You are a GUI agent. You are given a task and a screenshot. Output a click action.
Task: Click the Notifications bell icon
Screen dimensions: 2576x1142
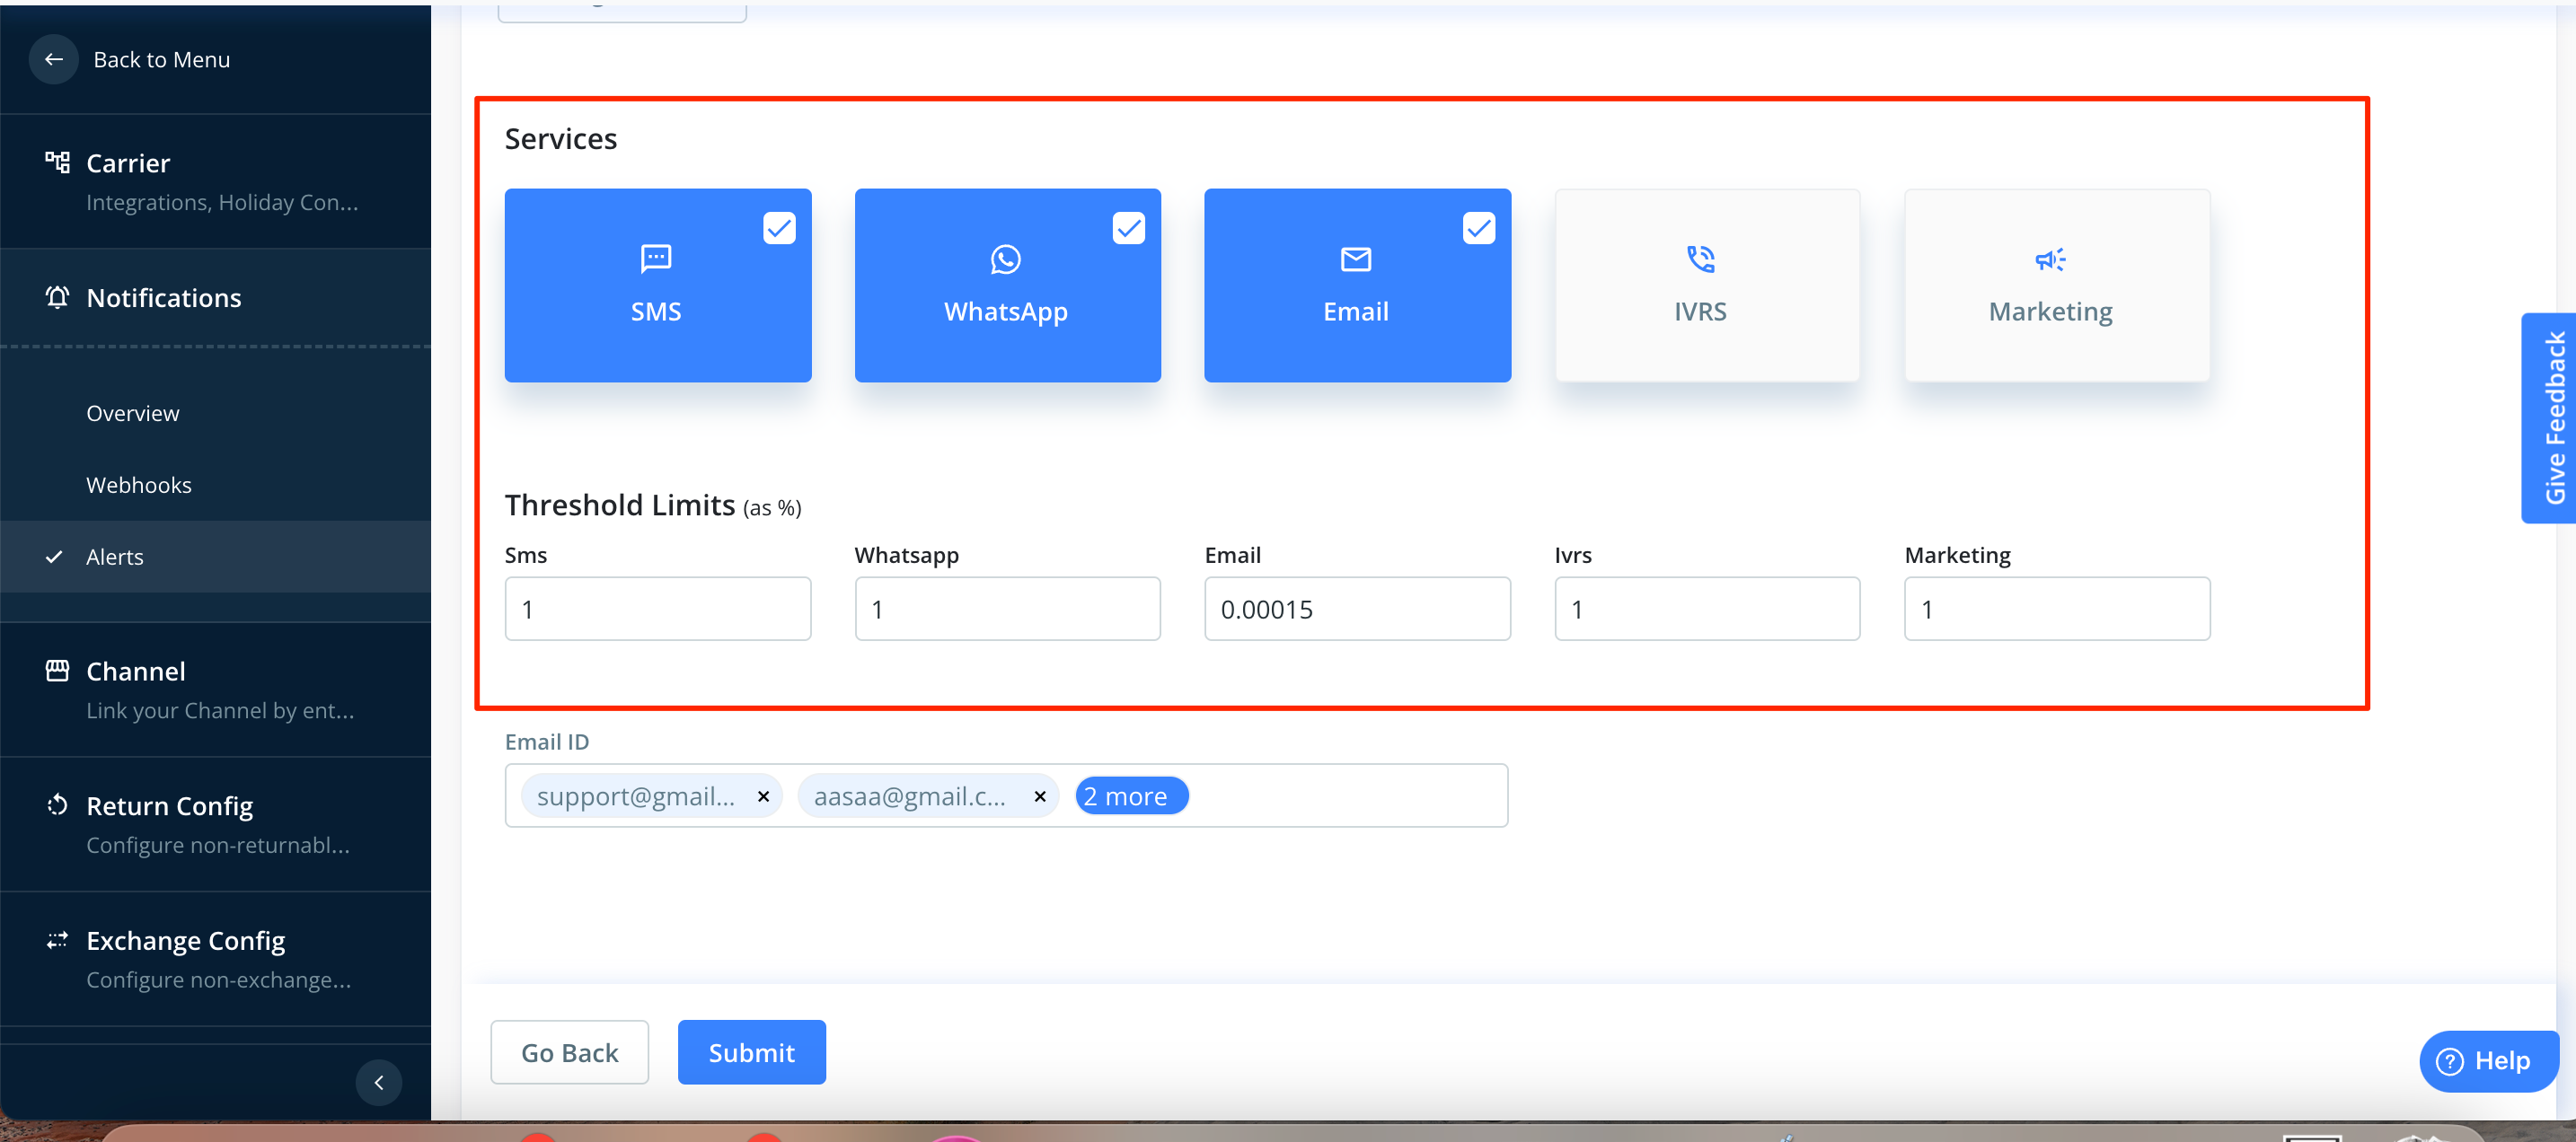click(57, 298)
